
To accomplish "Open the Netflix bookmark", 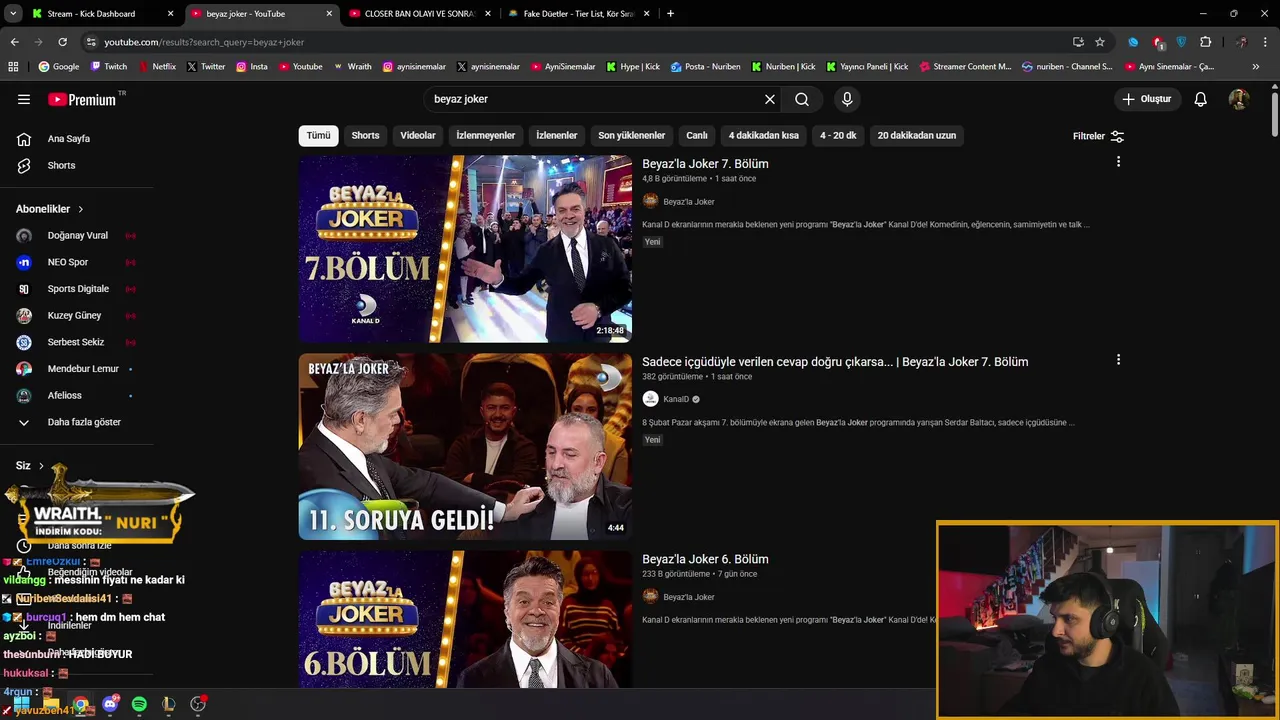I will coord(157,67).
